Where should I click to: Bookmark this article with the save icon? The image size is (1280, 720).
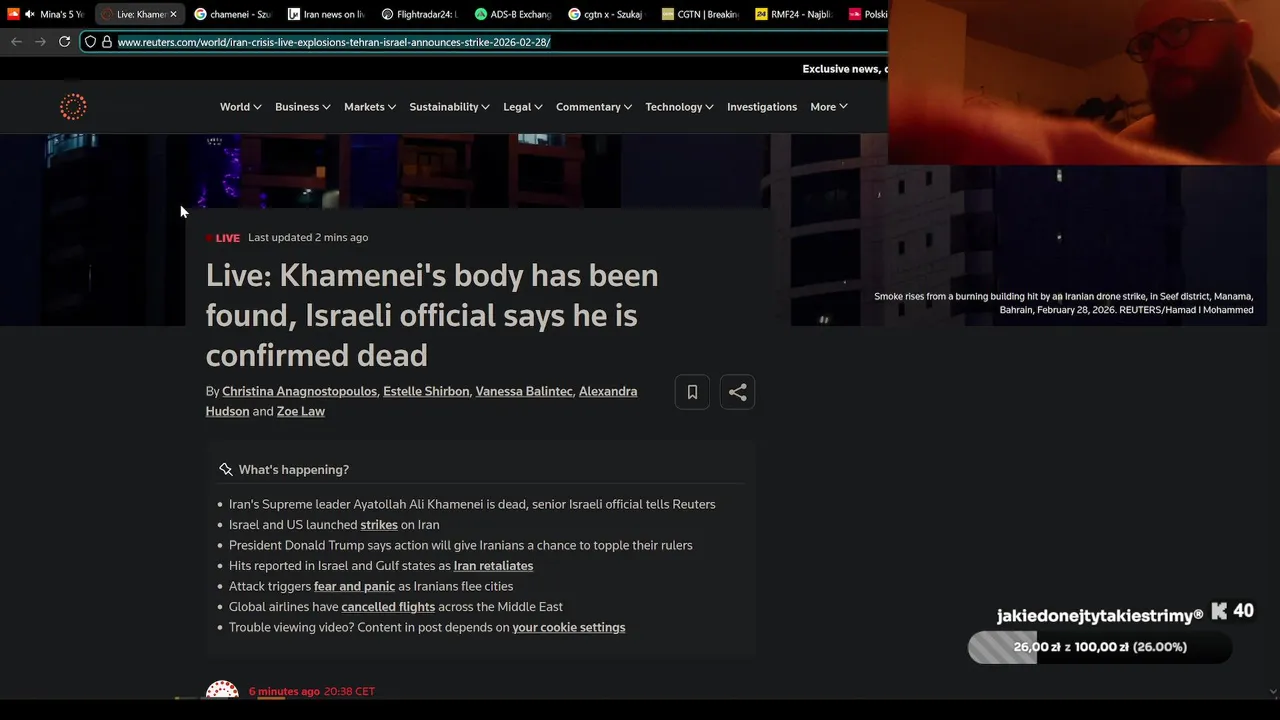click(x=692, y=393)
